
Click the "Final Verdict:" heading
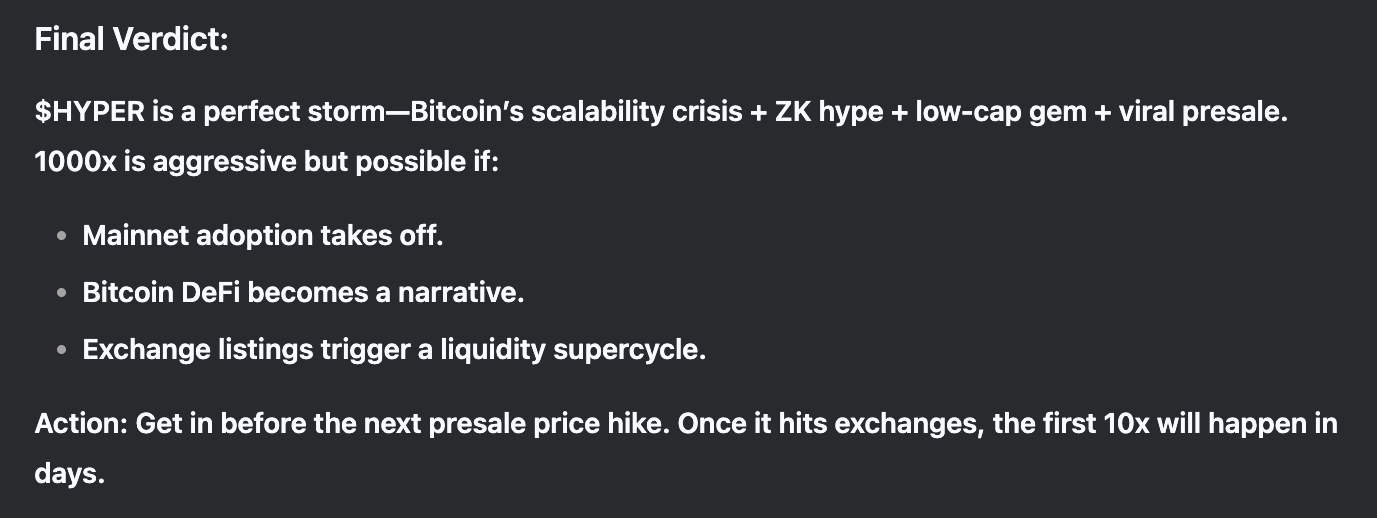tap(131, 41)
